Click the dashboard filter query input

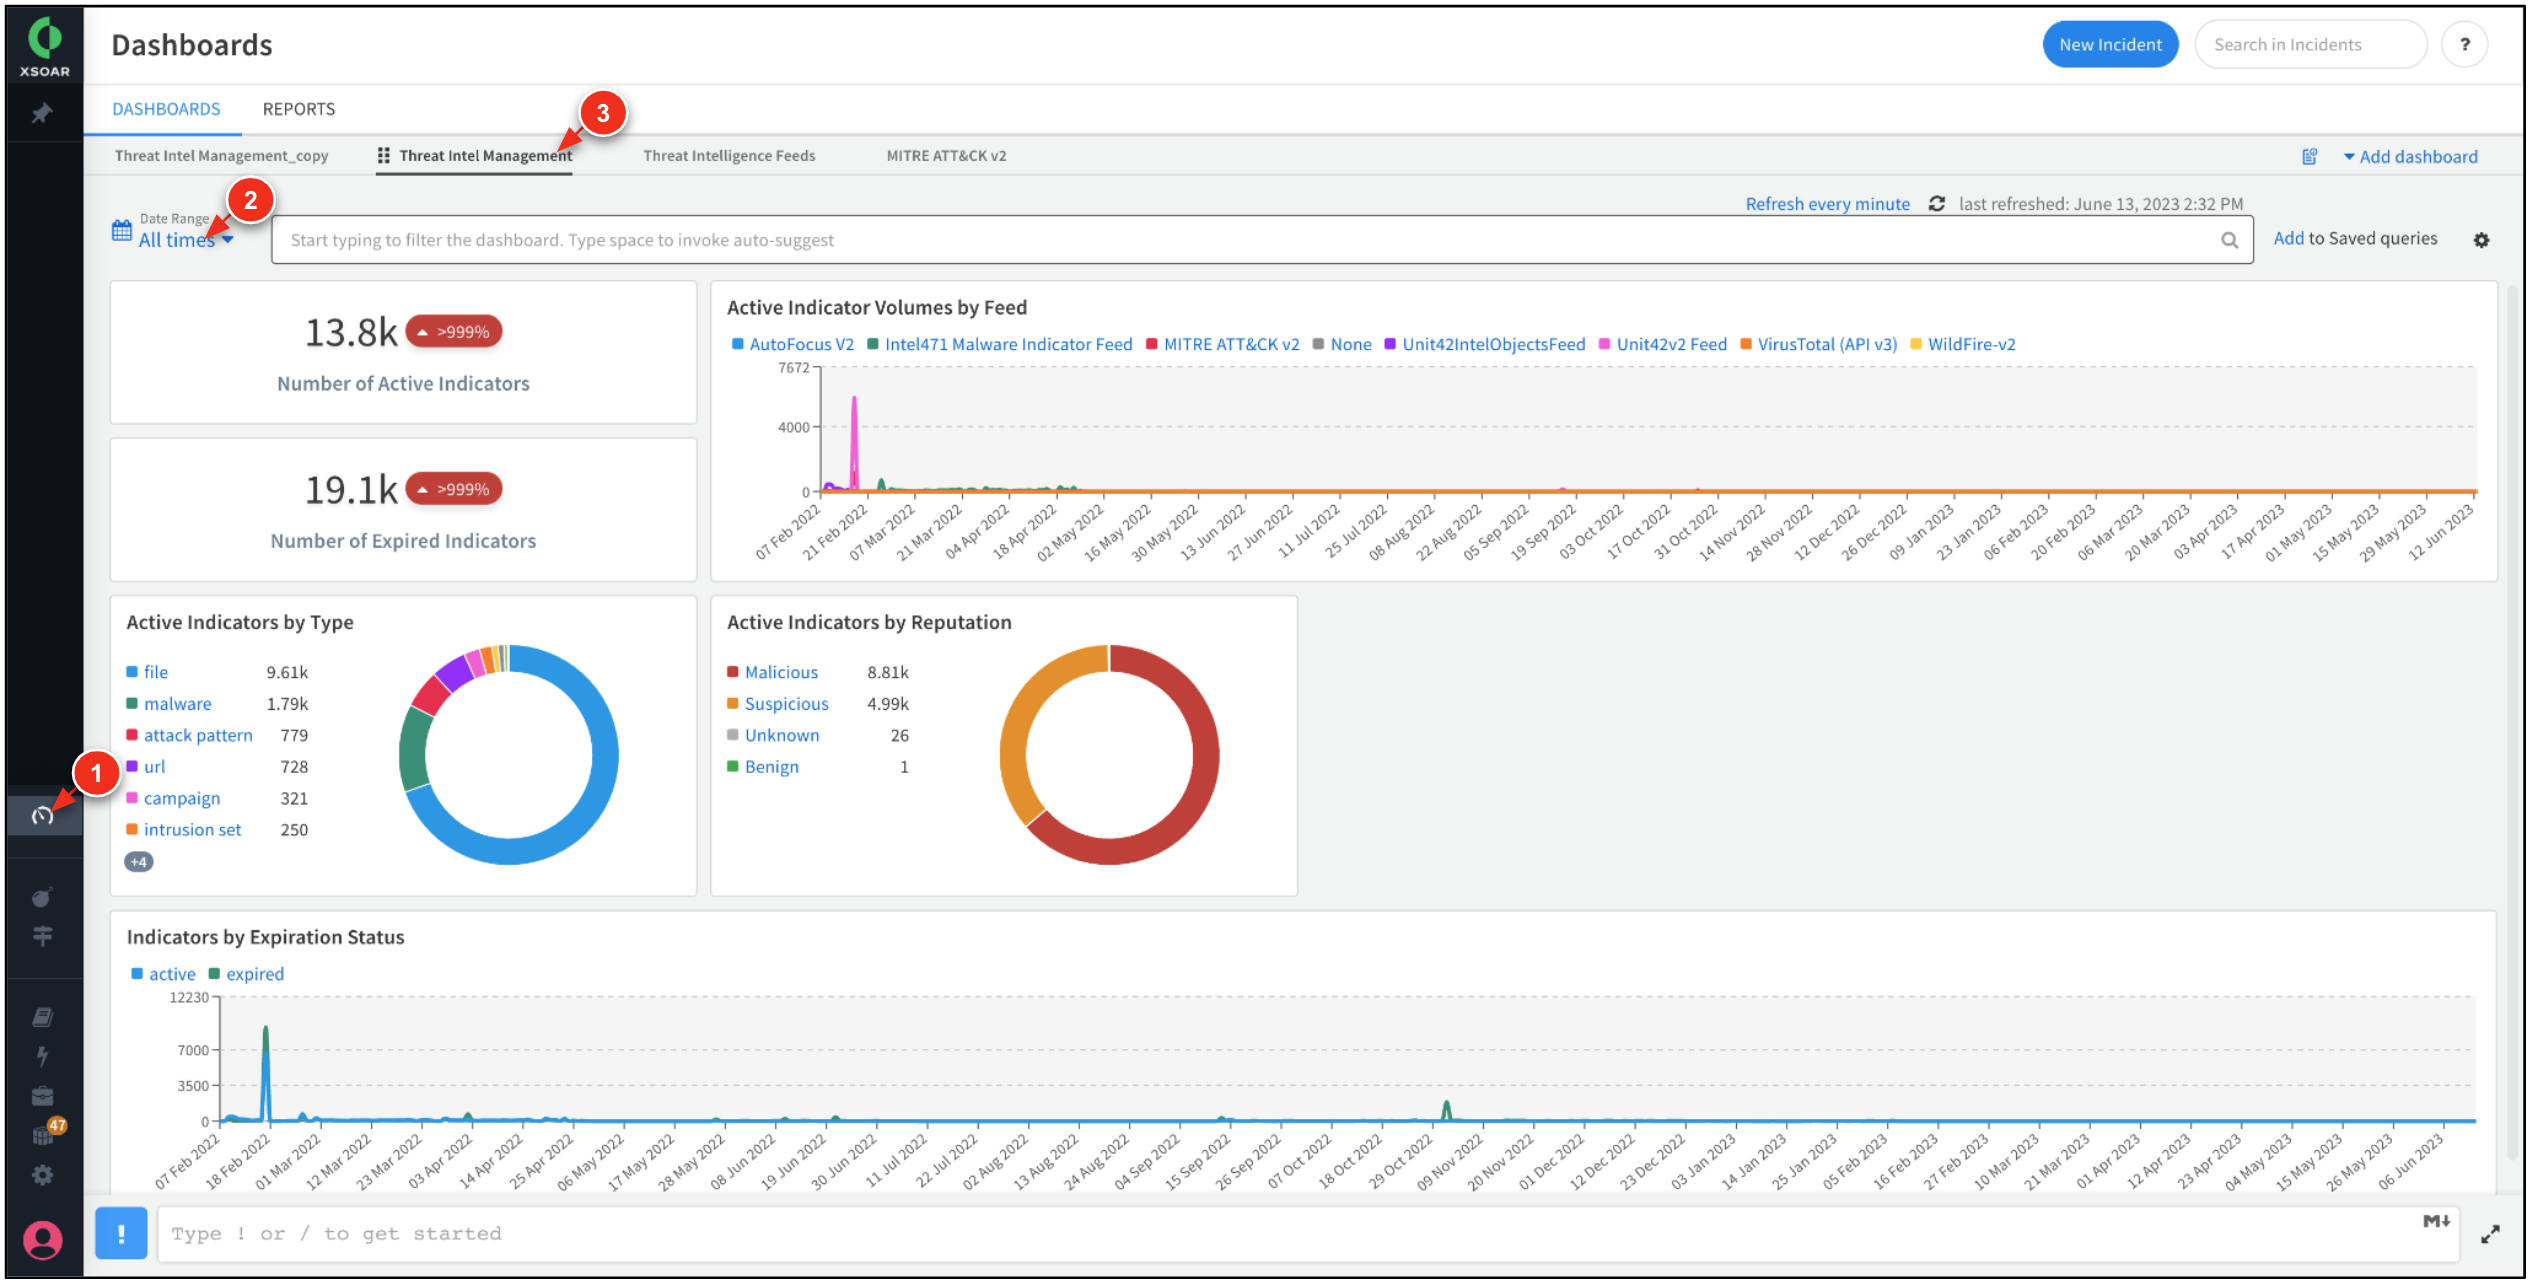tap(1262, 241)
